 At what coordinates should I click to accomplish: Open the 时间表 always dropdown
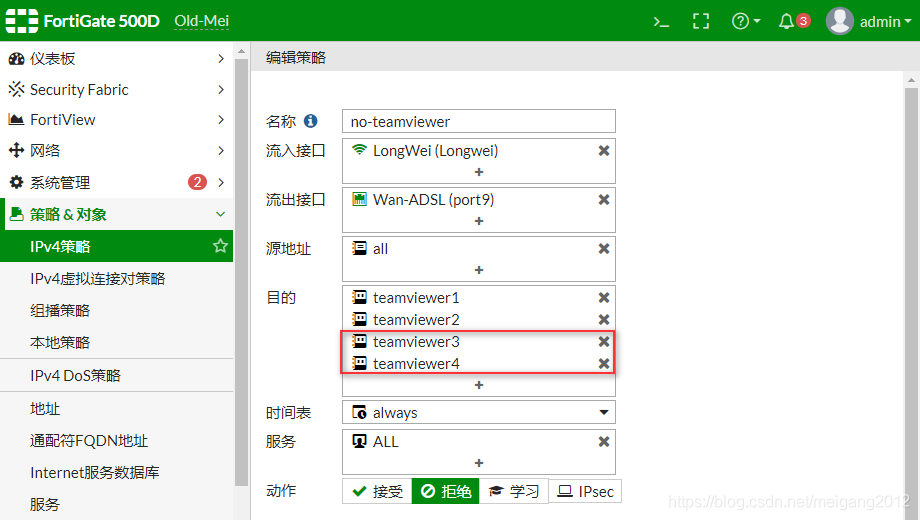pyautogui.click(x=479, y=413)
